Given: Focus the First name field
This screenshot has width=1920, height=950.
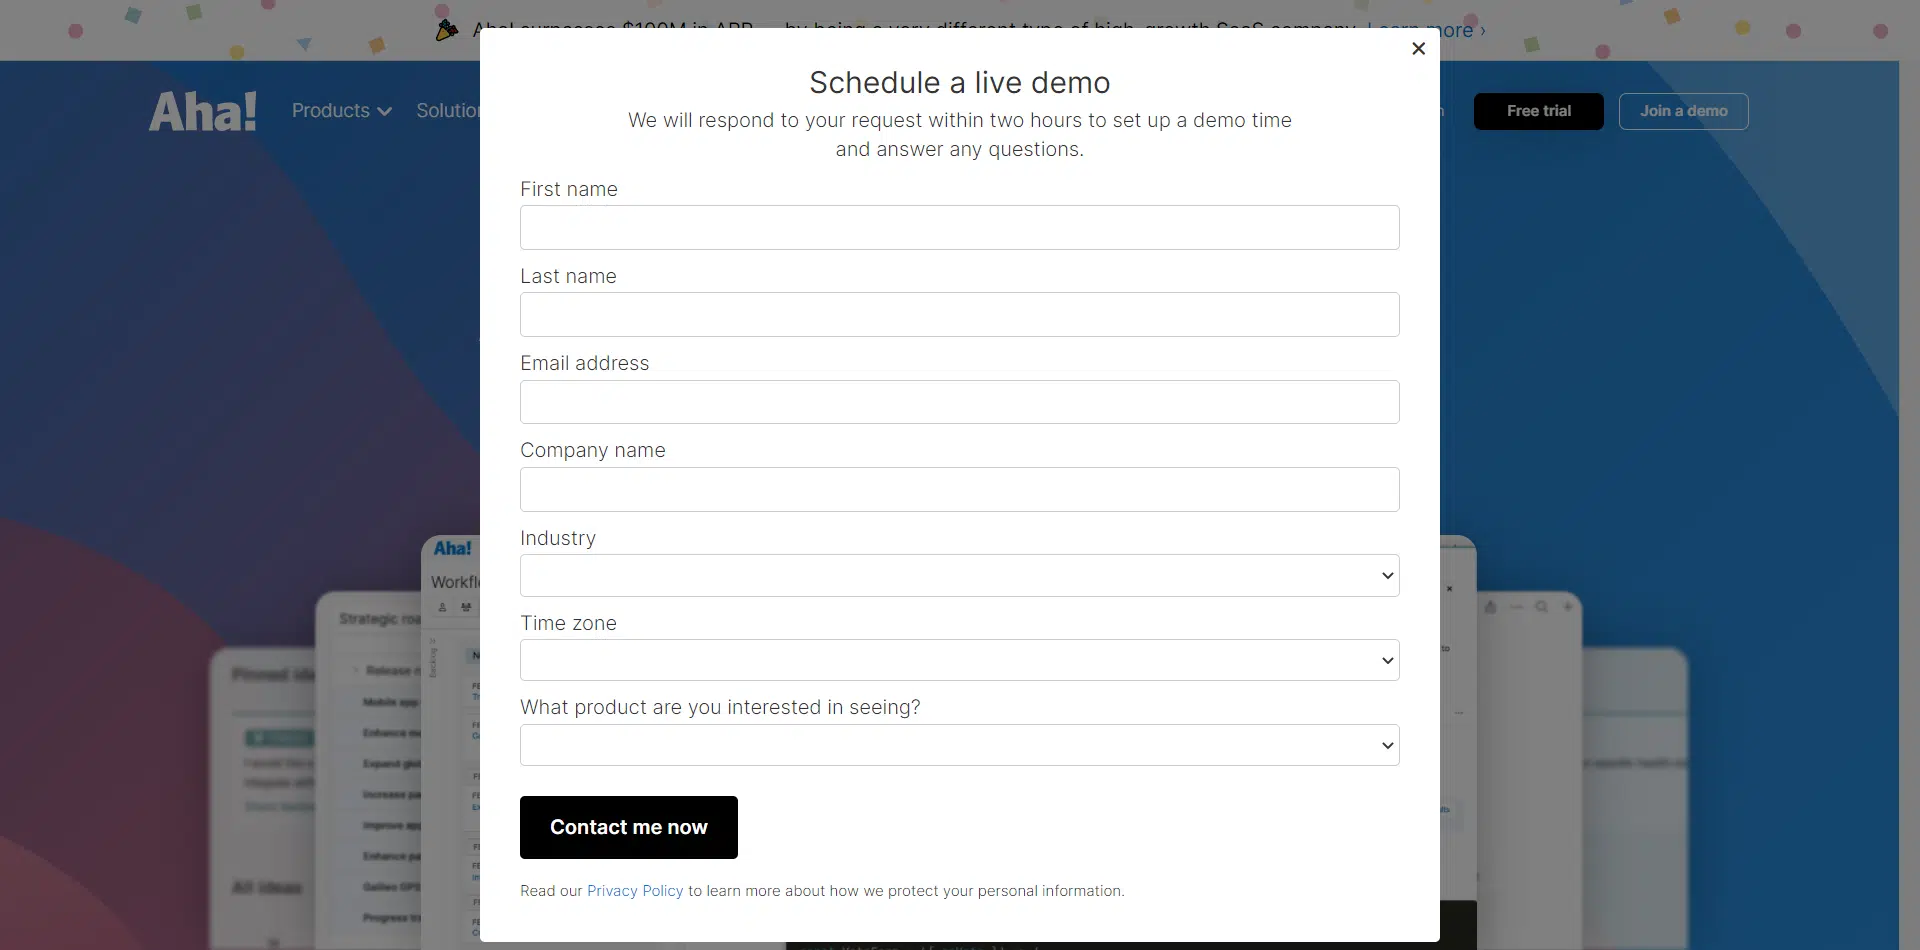Looking at the screenshot, I should pos(960,228).
